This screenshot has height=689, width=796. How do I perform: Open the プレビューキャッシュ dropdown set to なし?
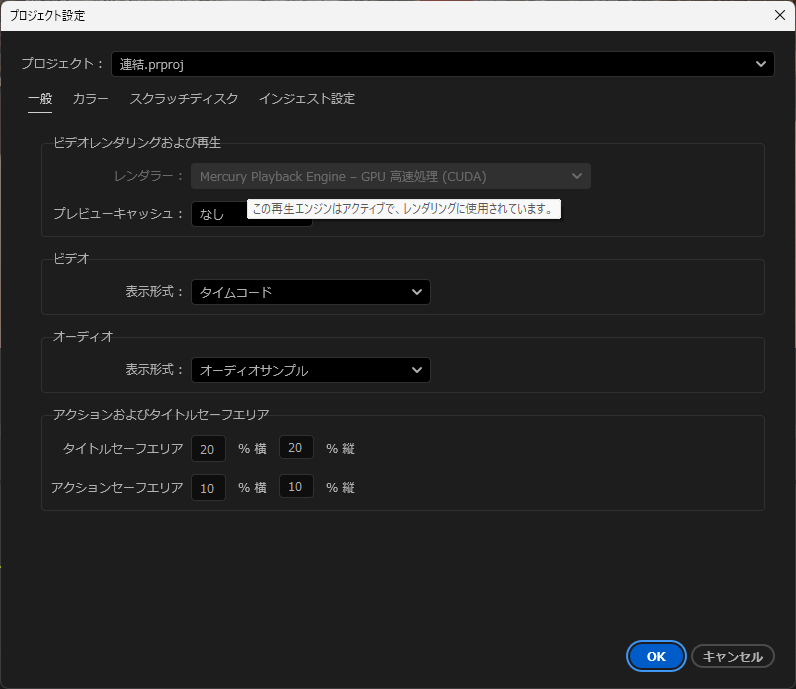pyautogui.click(x=218, y=214)
